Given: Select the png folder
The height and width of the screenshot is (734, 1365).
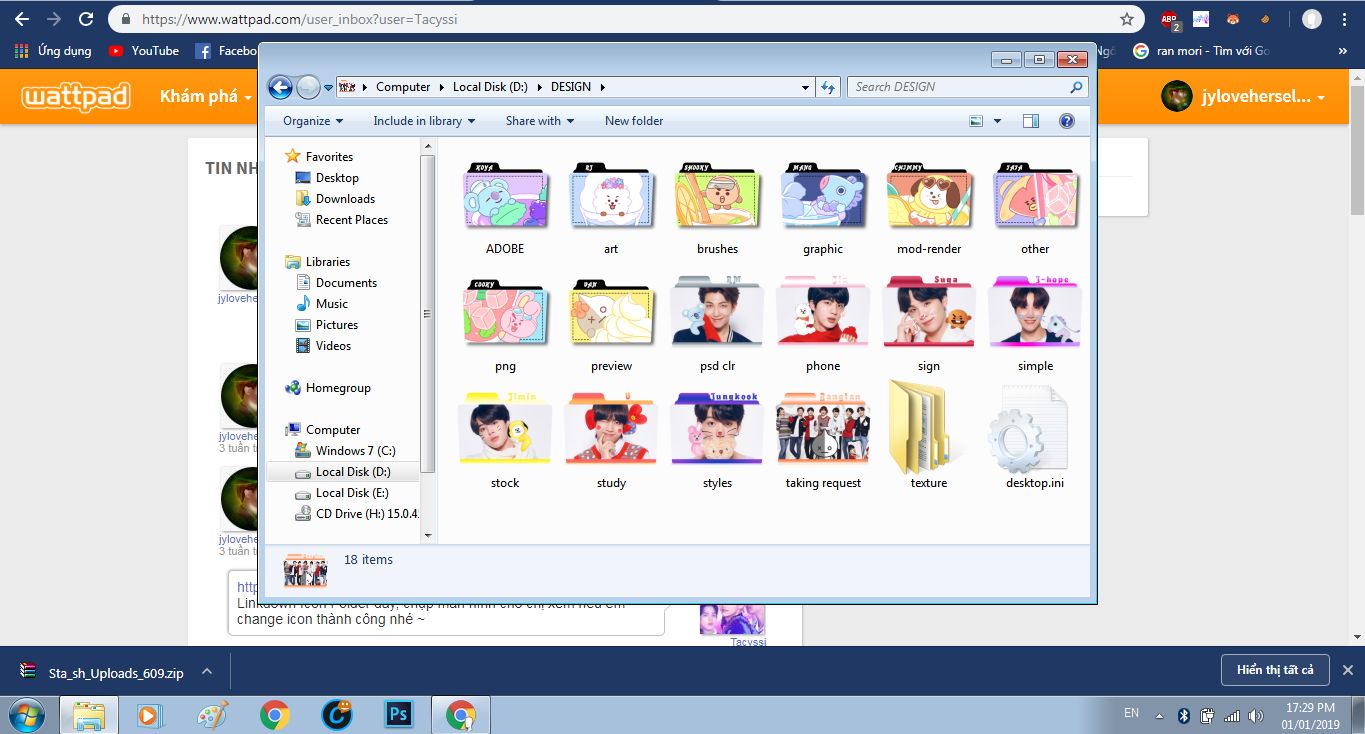Looking at the screenshot, I should click(x=505, y=325).
